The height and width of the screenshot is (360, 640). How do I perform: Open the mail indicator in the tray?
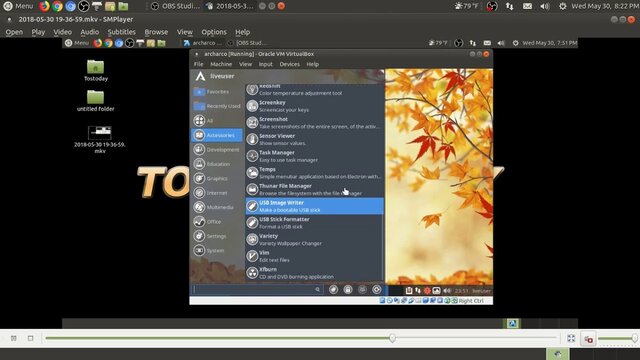527,6
